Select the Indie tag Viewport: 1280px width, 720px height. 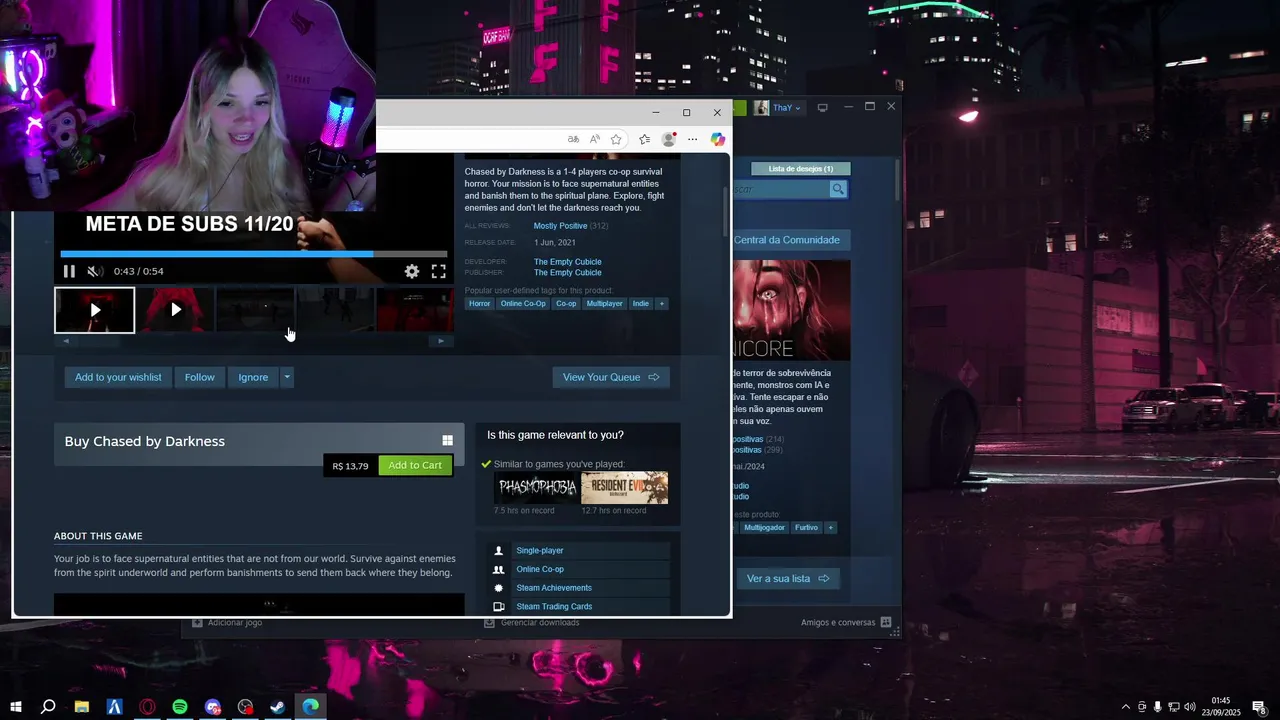641,303
